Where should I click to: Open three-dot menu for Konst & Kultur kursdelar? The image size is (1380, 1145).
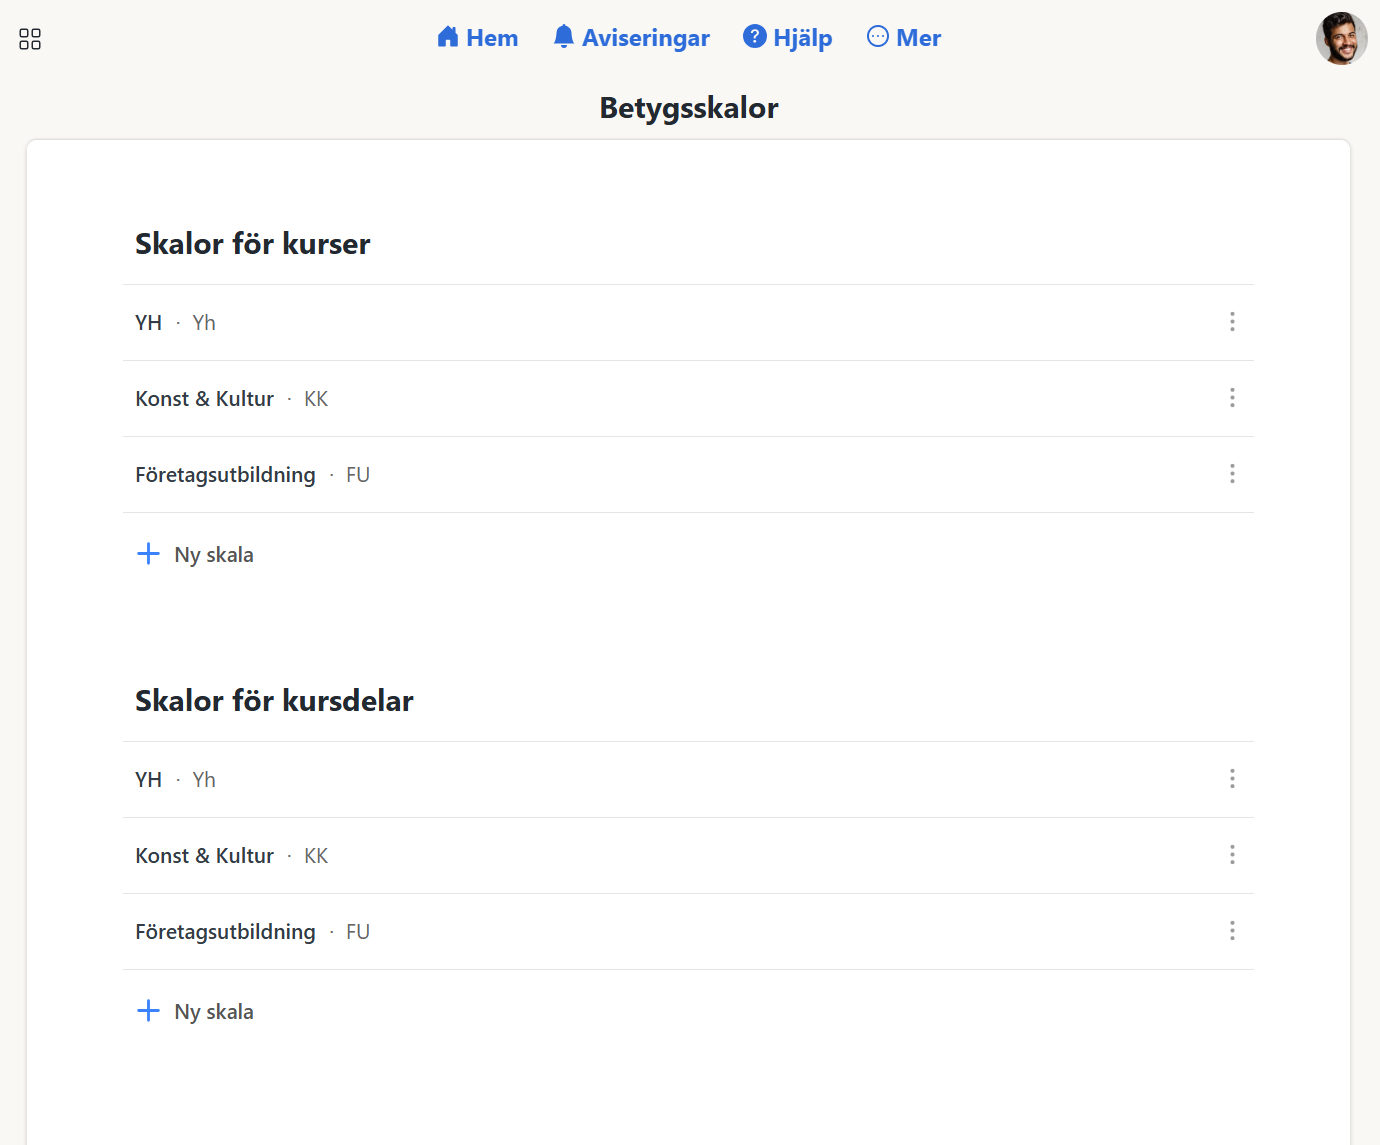pyautogui.click(x=1232, y=855)
